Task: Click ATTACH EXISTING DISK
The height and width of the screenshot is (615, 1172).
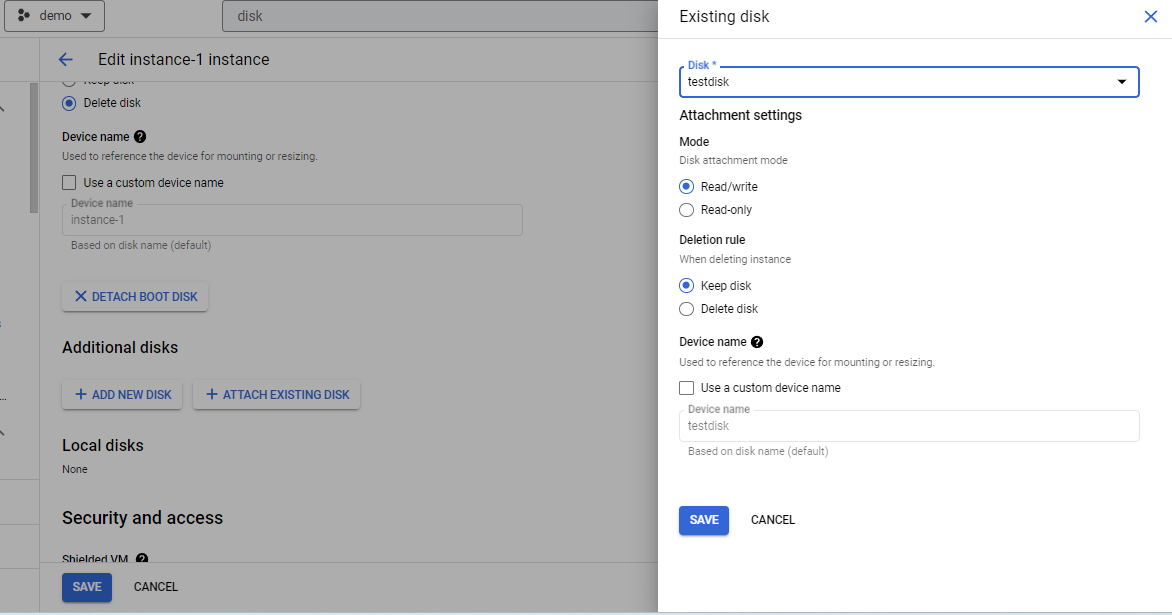Action: click(276, 394)
